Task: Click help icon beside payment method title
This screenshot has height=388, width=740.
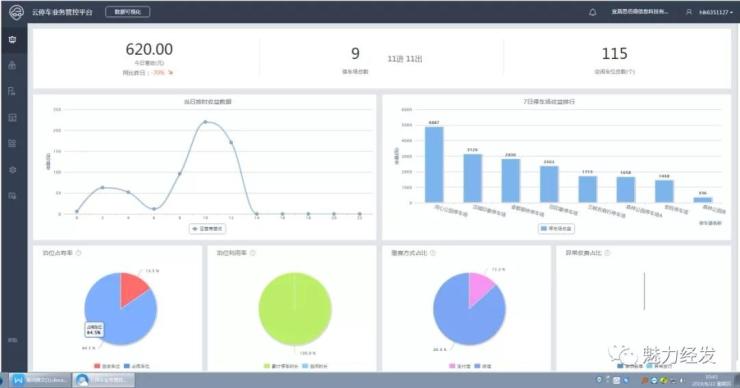Action: coord(433,253)
